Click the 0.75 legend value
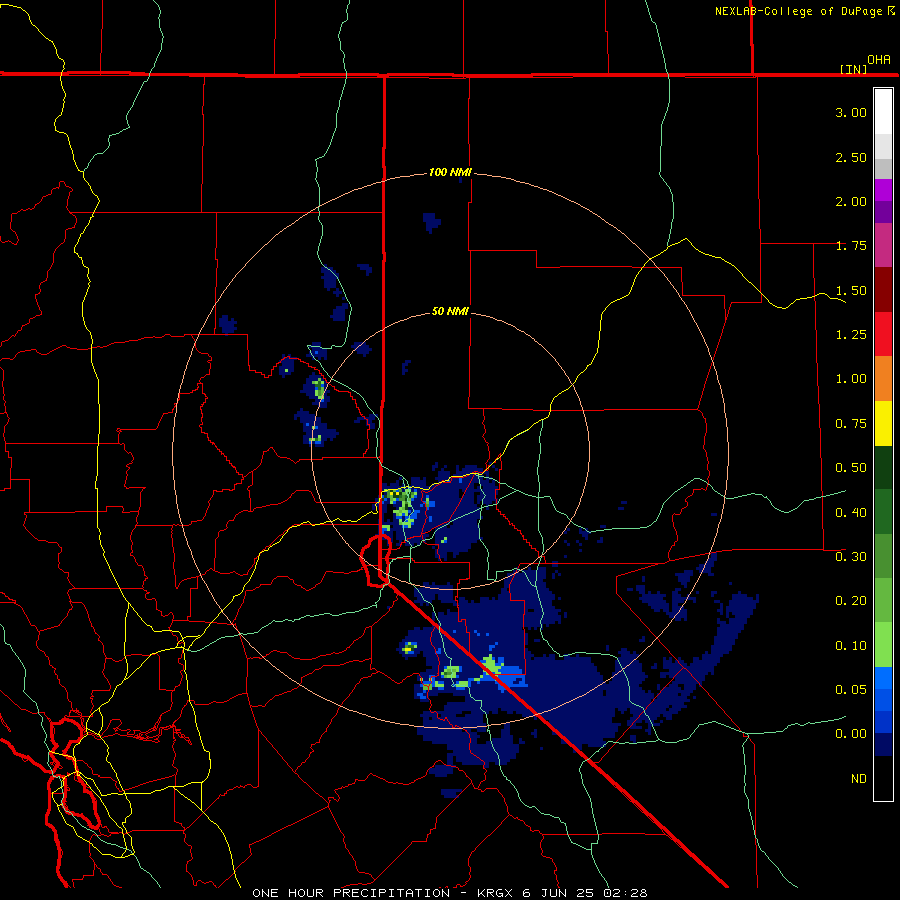This screenshot has width=900, height=900. coord(851,424)
